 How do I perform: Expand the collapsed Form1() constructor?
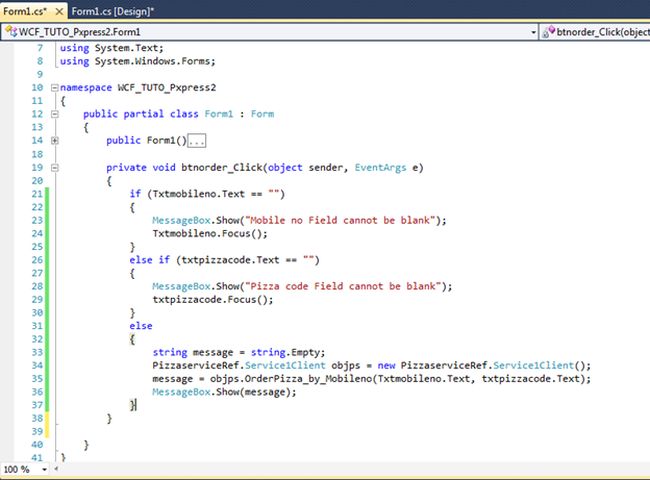click(55, 141)
